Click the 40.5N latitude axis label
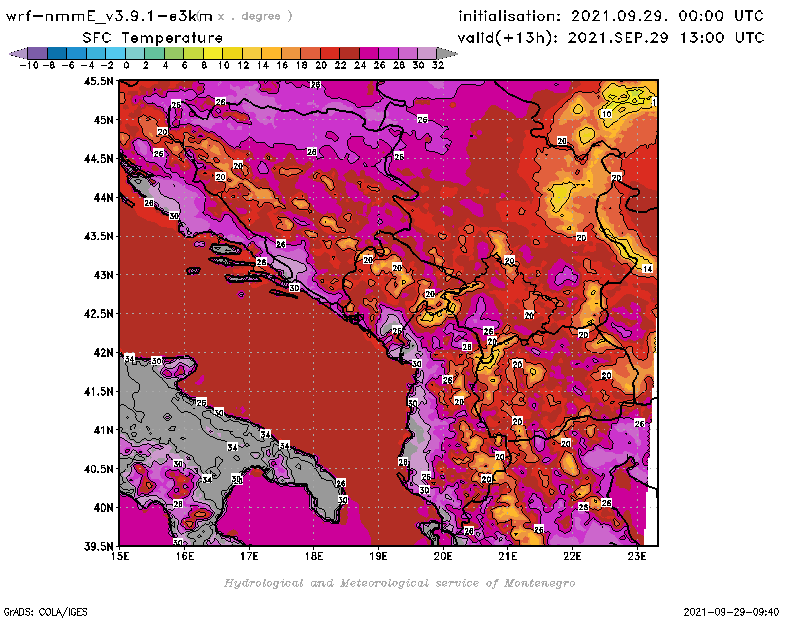This screenshot has height=618, width=800. 98,468
